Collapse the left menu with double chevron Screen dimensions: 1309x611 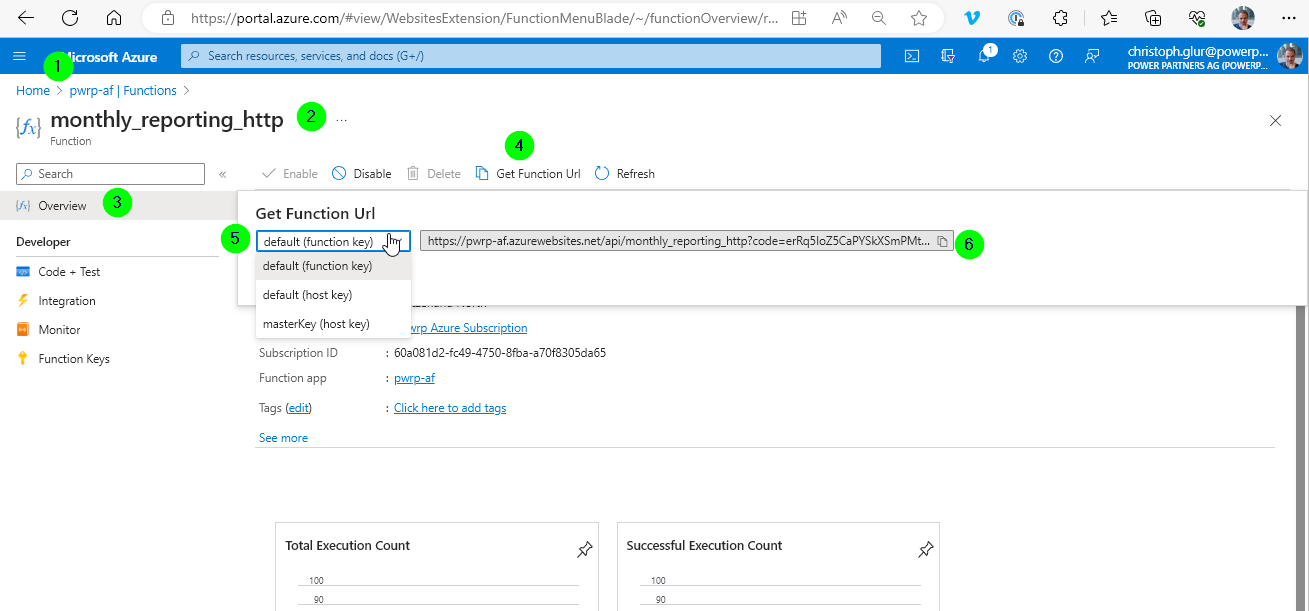[x=222, y=174]
